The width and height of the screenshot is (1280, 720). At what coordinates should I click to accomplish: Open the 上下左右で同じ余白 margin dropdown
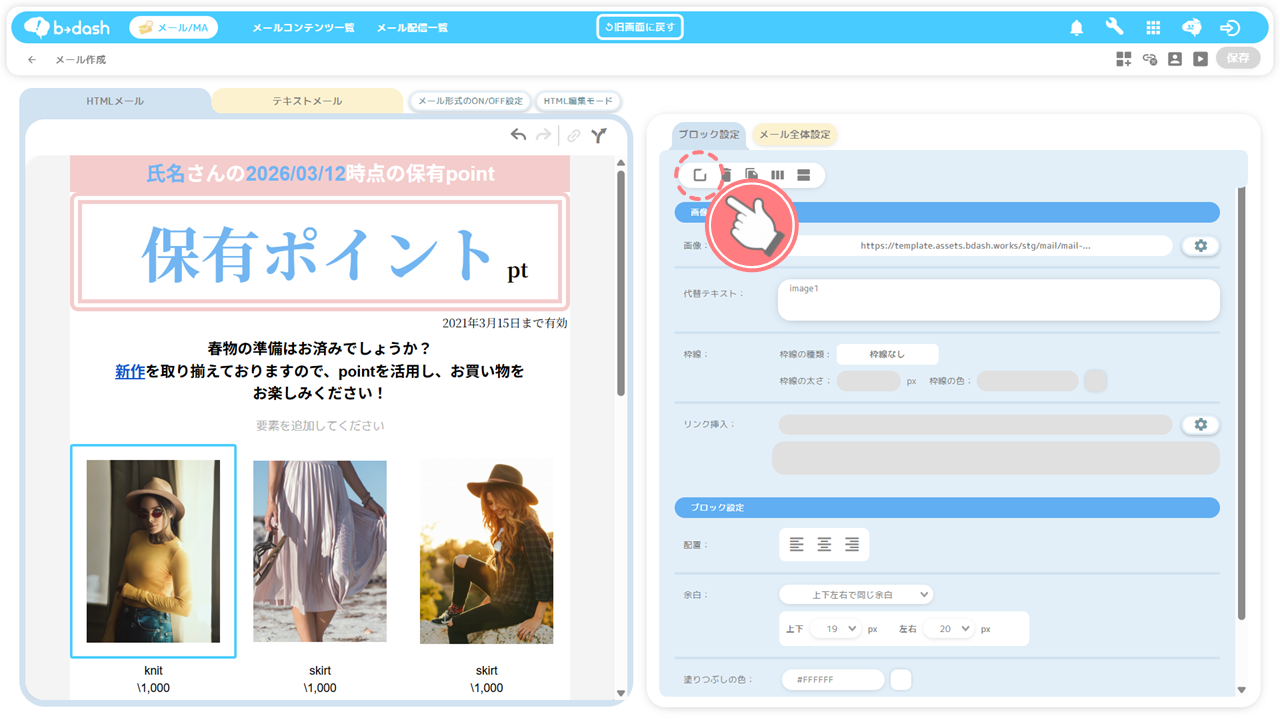856,594
